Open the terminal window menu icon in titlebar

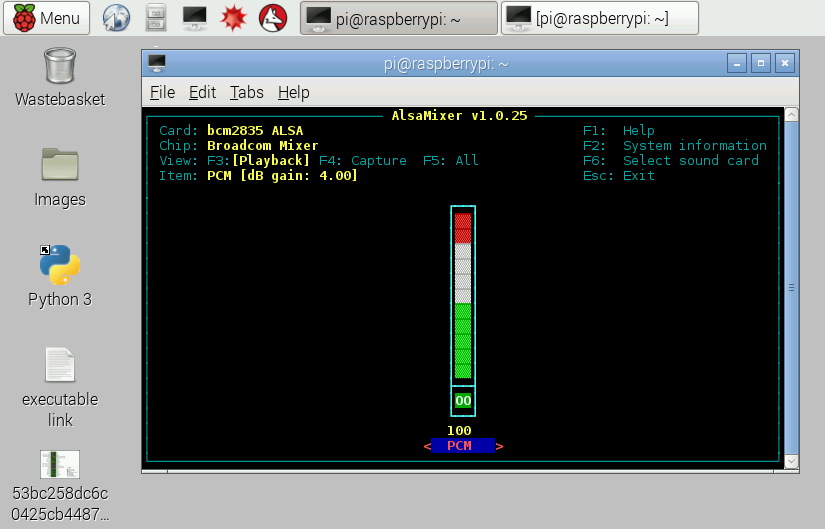[x=156, y=63]
